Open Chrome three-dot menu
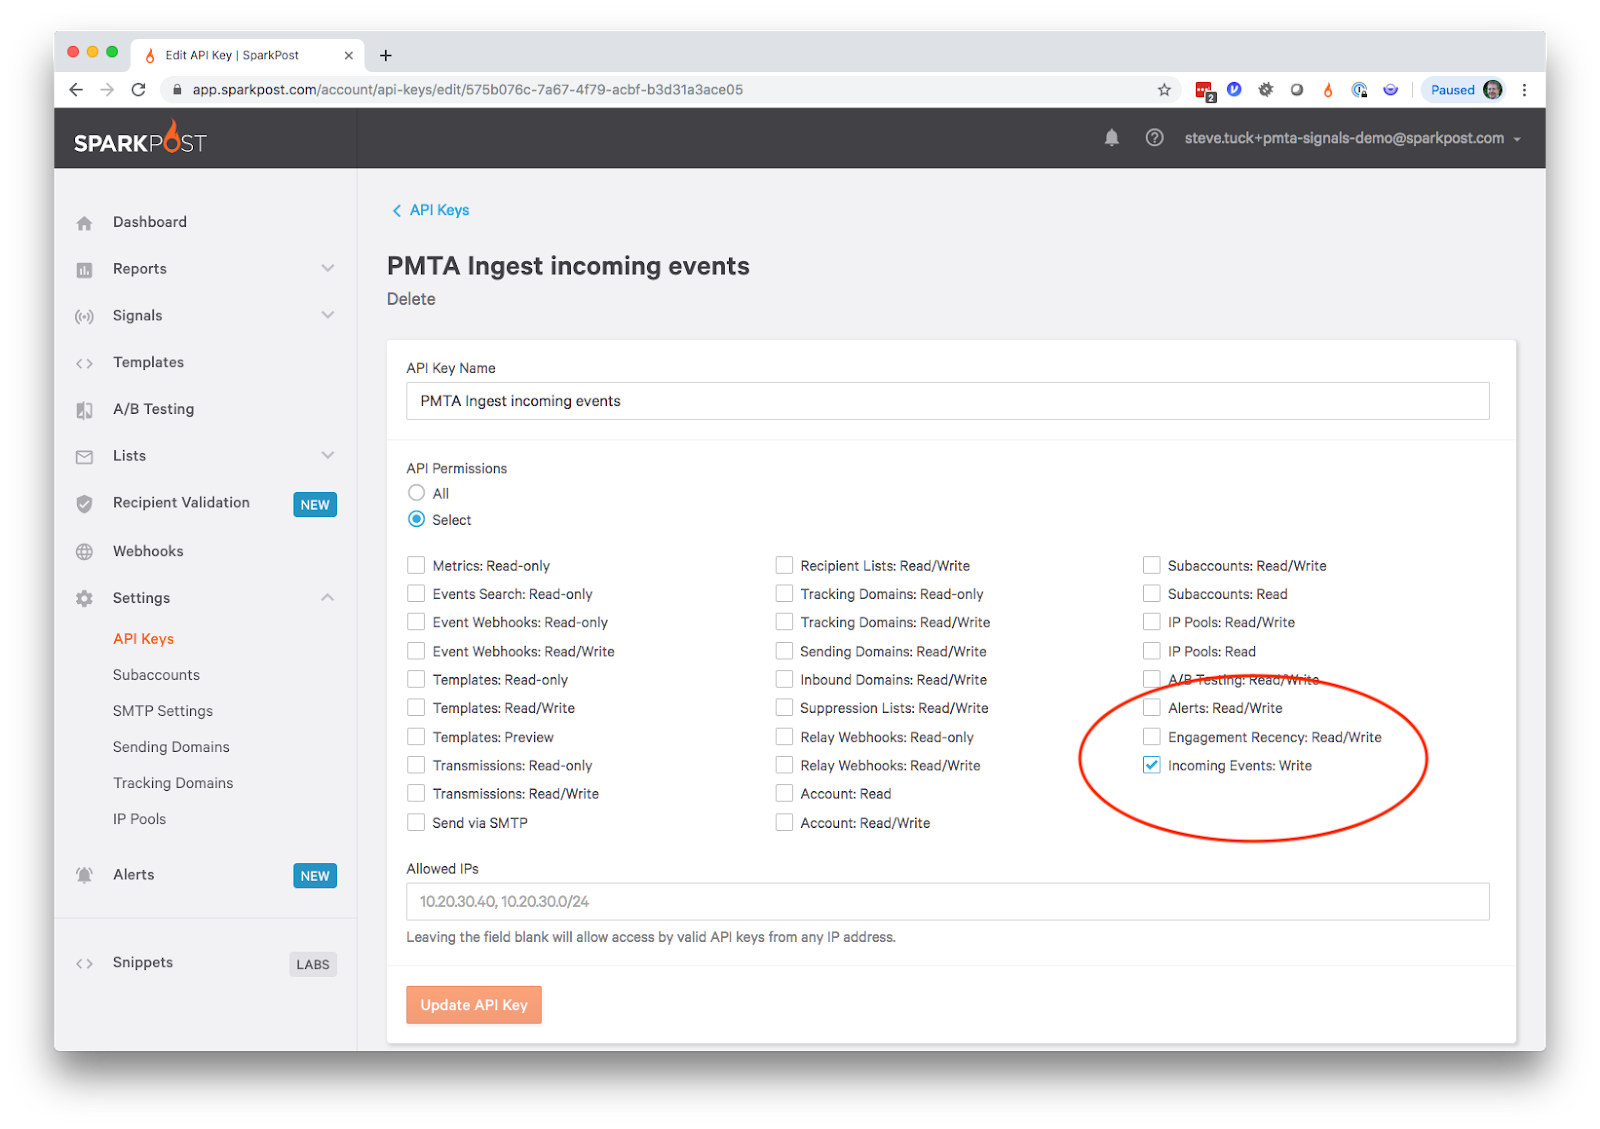Image resolution: width=1600 pixels, height=1129 pixels. [1524, 89]
